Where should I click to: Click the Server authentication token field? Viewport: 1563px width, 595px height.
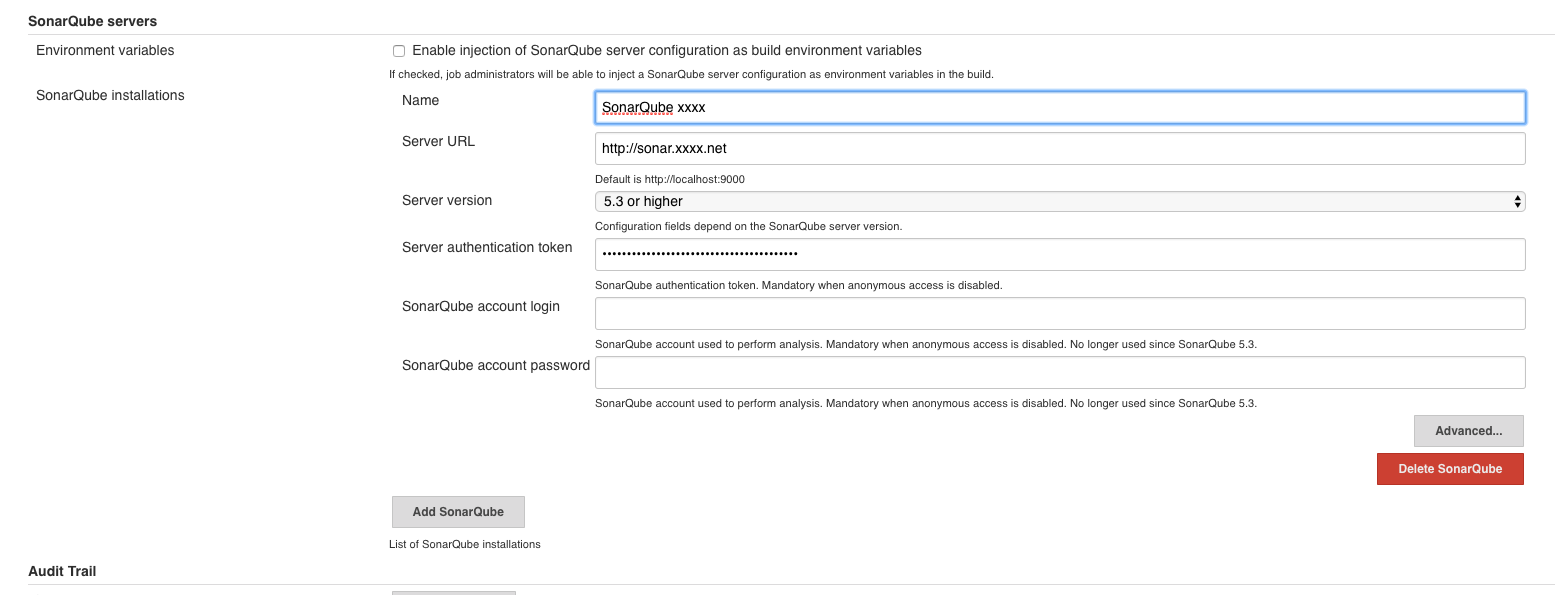[x=1060, y=254]
